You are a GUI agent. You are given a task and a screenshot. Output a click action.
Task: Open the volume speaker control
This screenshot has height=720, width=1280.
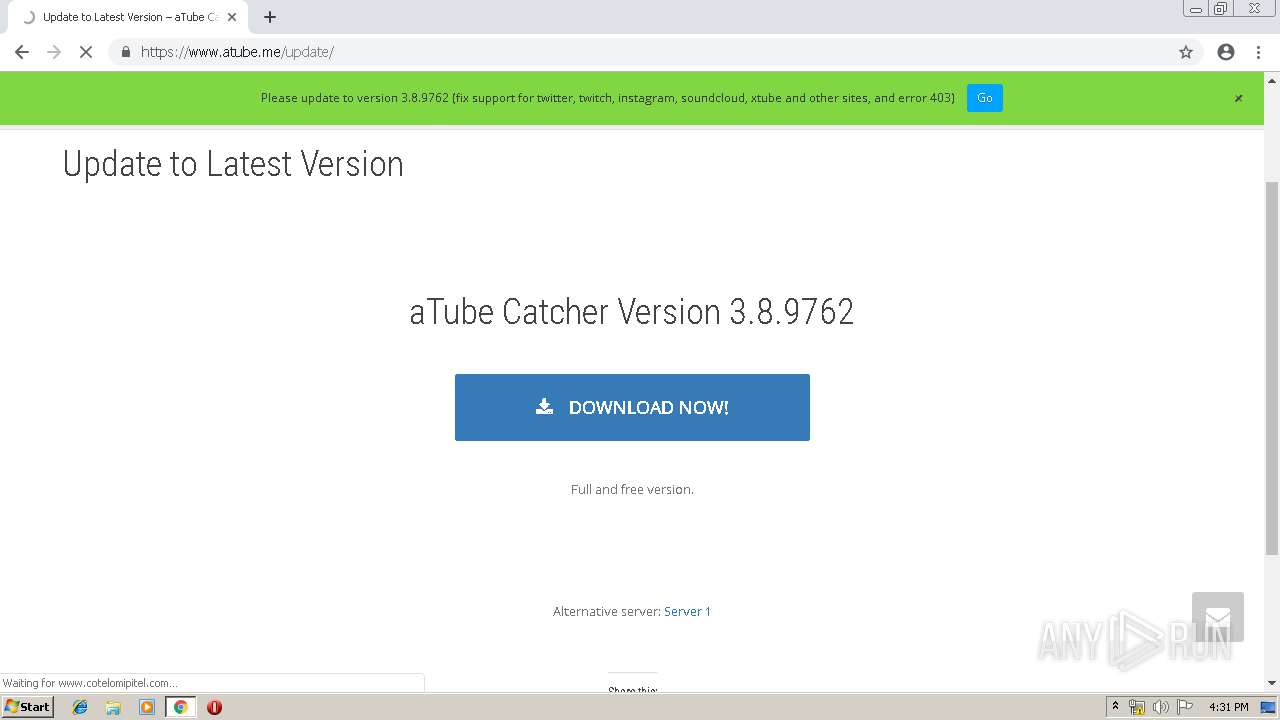click(x=1160, y=707)
